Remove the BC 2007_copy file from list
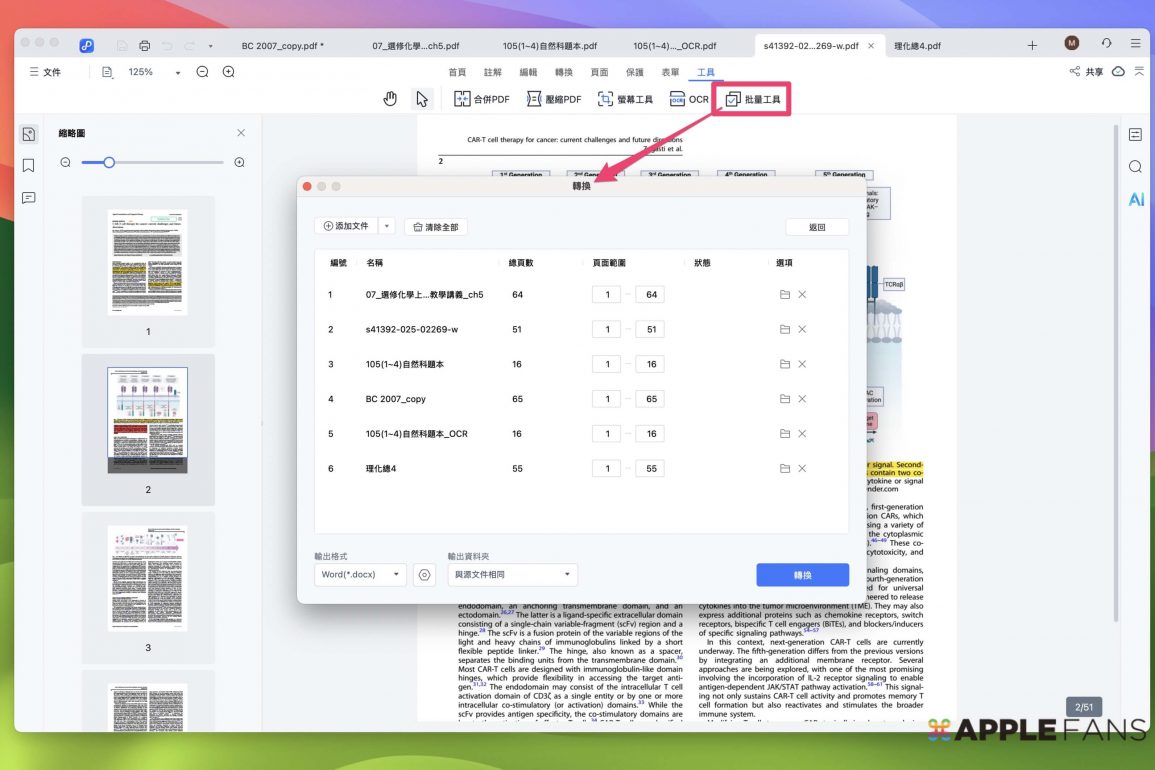Screen dimensions: 1155x770 802,399
